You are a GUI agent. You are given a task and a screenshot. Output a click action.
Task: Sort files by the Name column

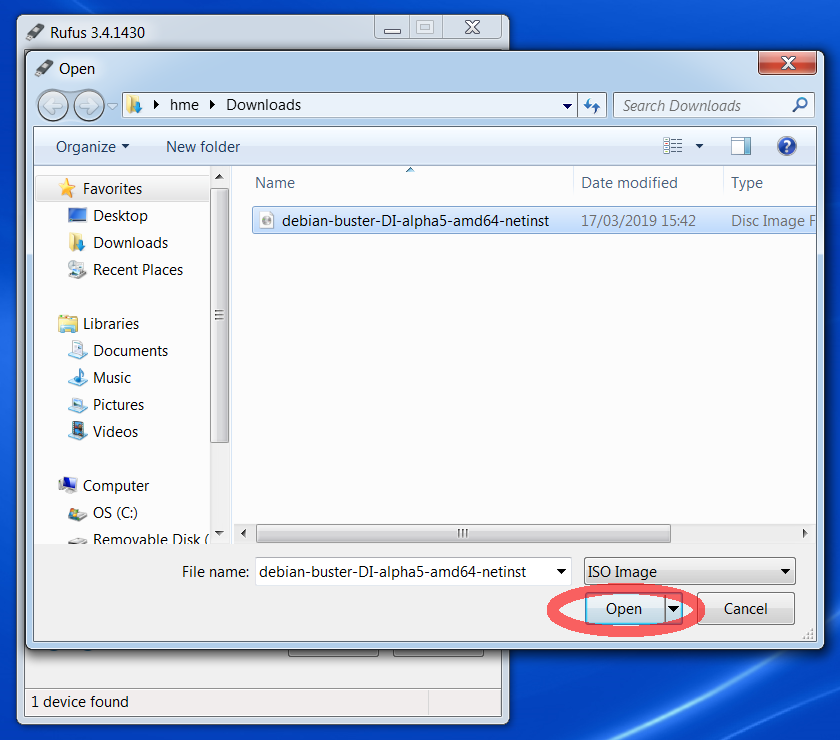275,183
